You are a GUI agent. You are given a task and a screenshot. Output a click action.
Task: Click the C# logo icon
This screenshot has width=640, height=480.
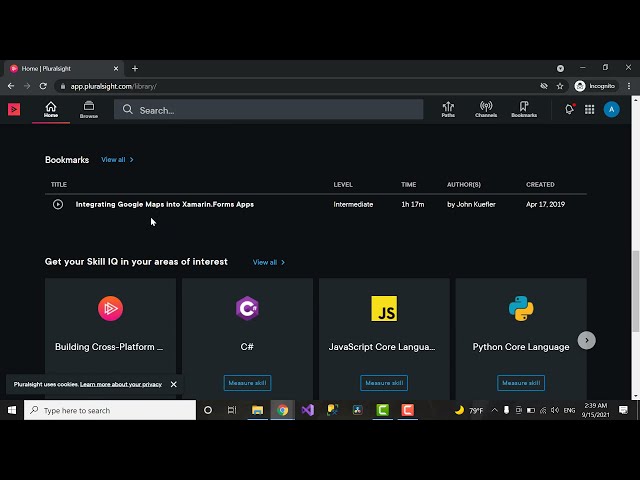coord(247,308)
